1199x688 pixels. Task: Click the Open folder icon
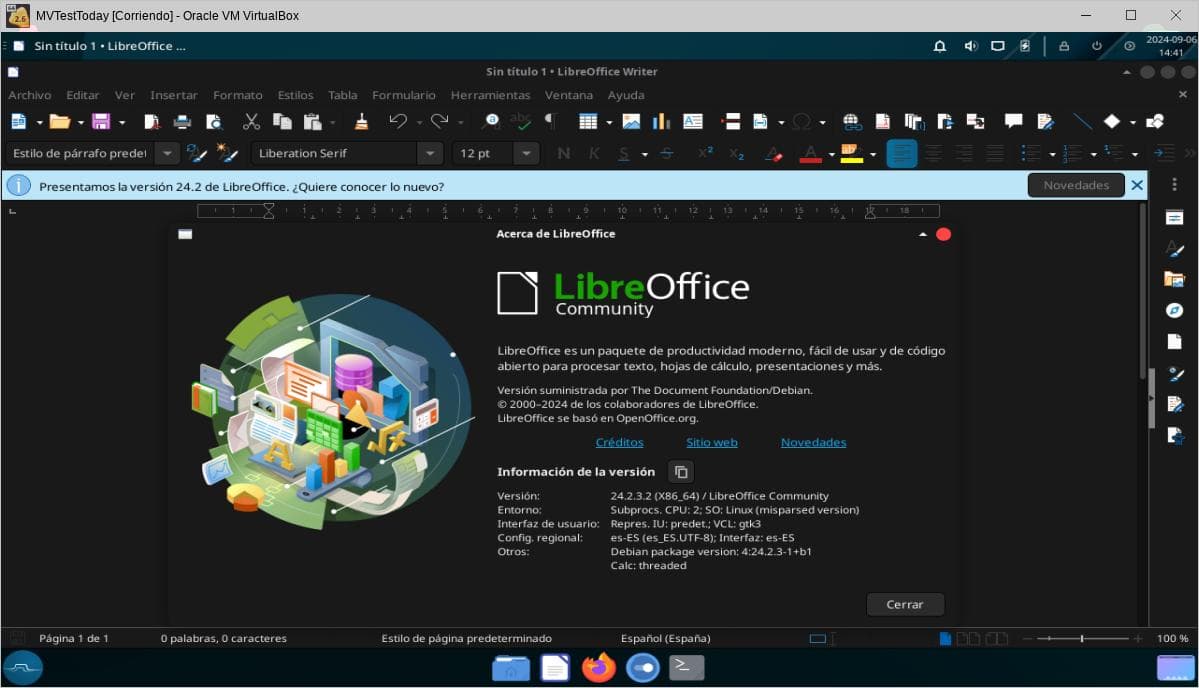(60, 122)
